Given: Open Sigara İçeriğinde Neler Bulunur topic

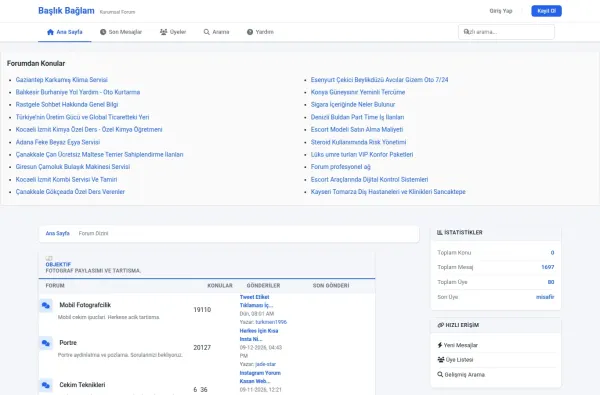Looking at the screenshot, I should (x=353, y=104).
